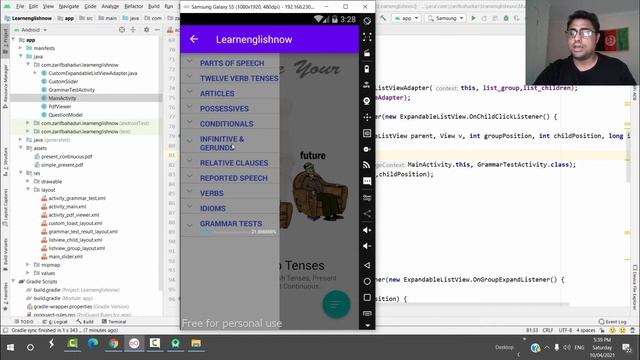Collapse the layout folder
Screen dimensions: 640x360
click(28, 190)
